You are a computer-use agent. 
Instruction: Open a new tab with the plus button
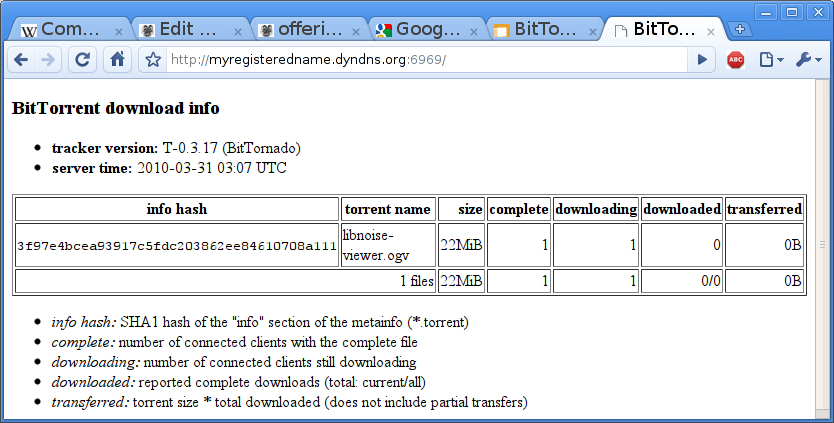coord(741,29)
